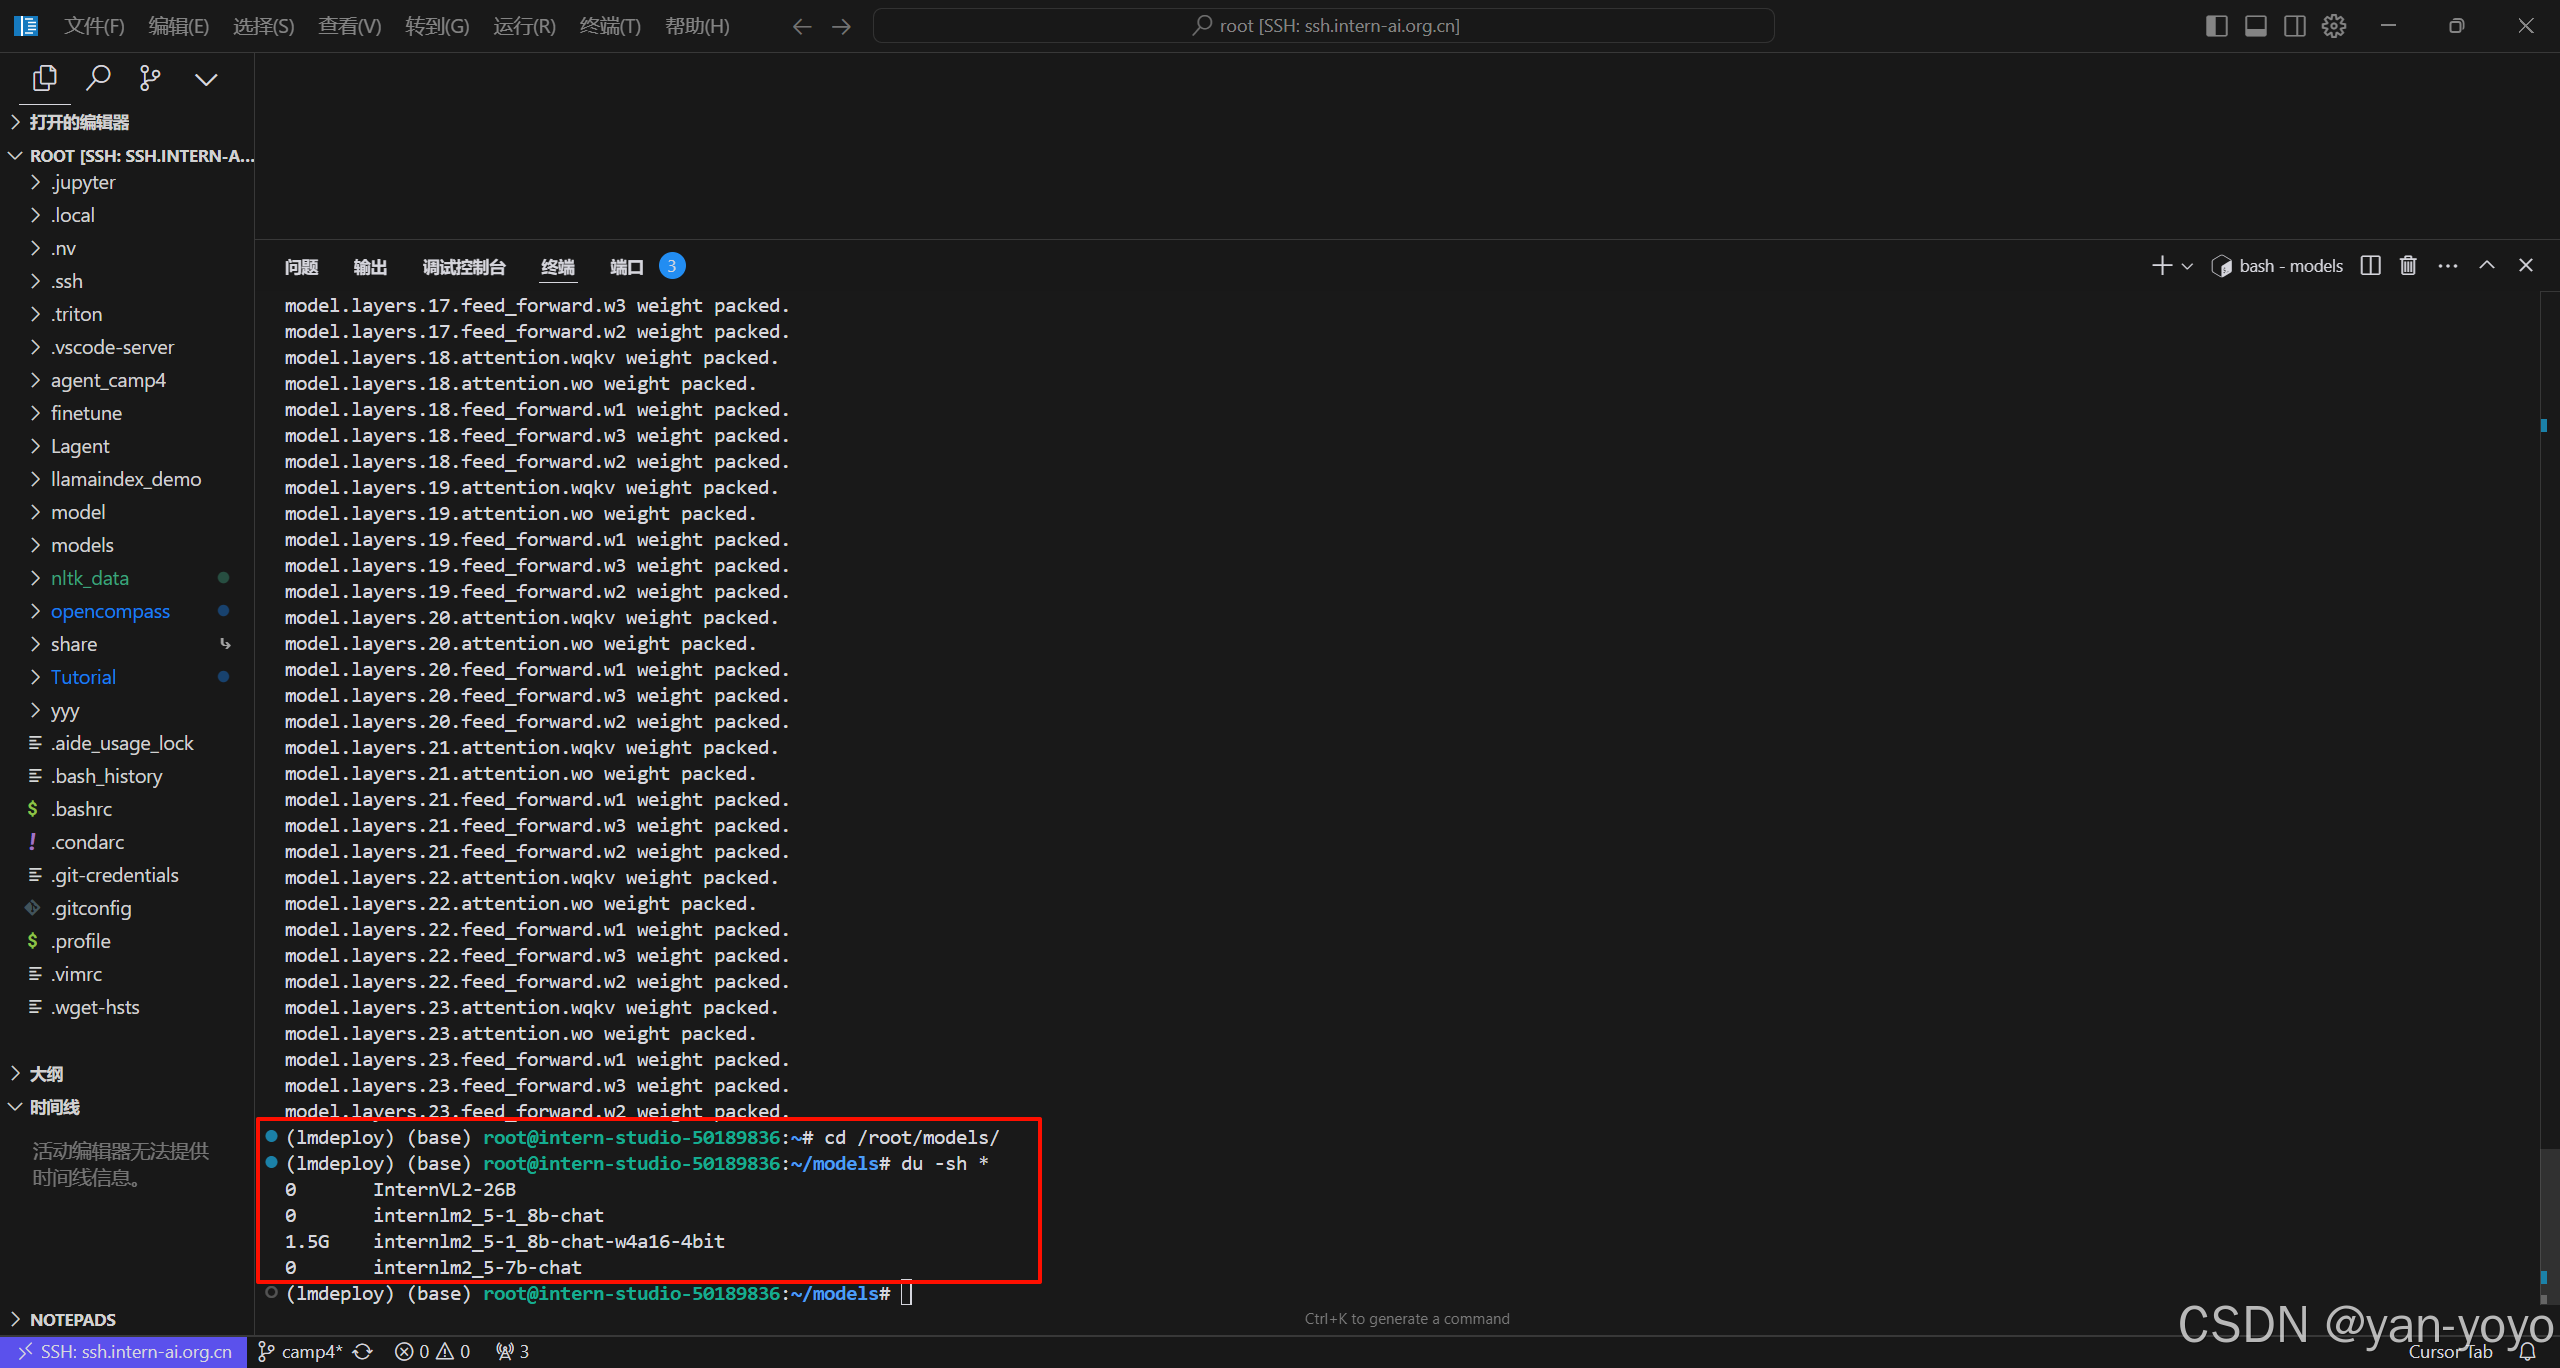Select the Source Control icon
The image size is (2560, 1368).
(x=150, y=77)
